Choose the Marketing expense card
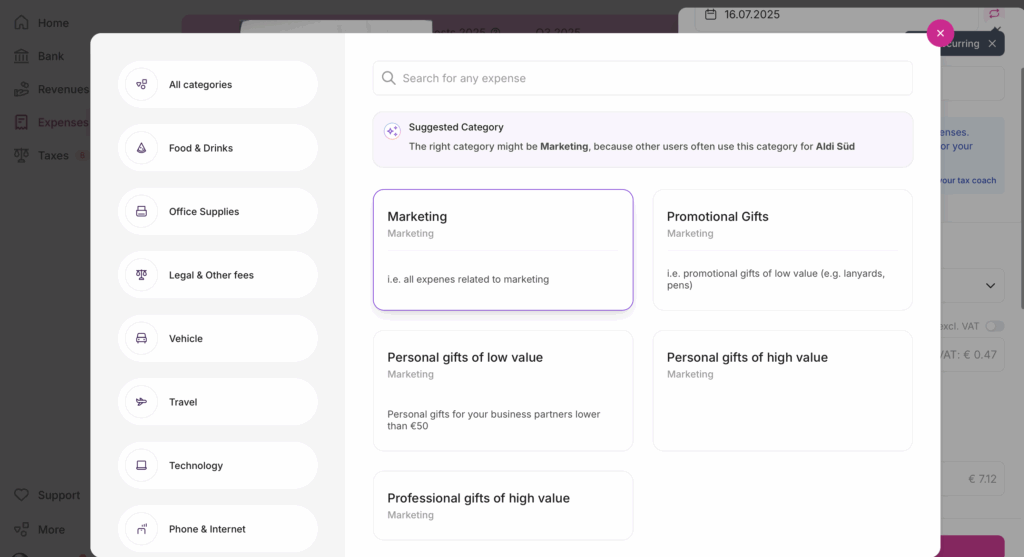Image resolution: width=1024 pixels, height=557 pixels. click(x=503, y=249)
